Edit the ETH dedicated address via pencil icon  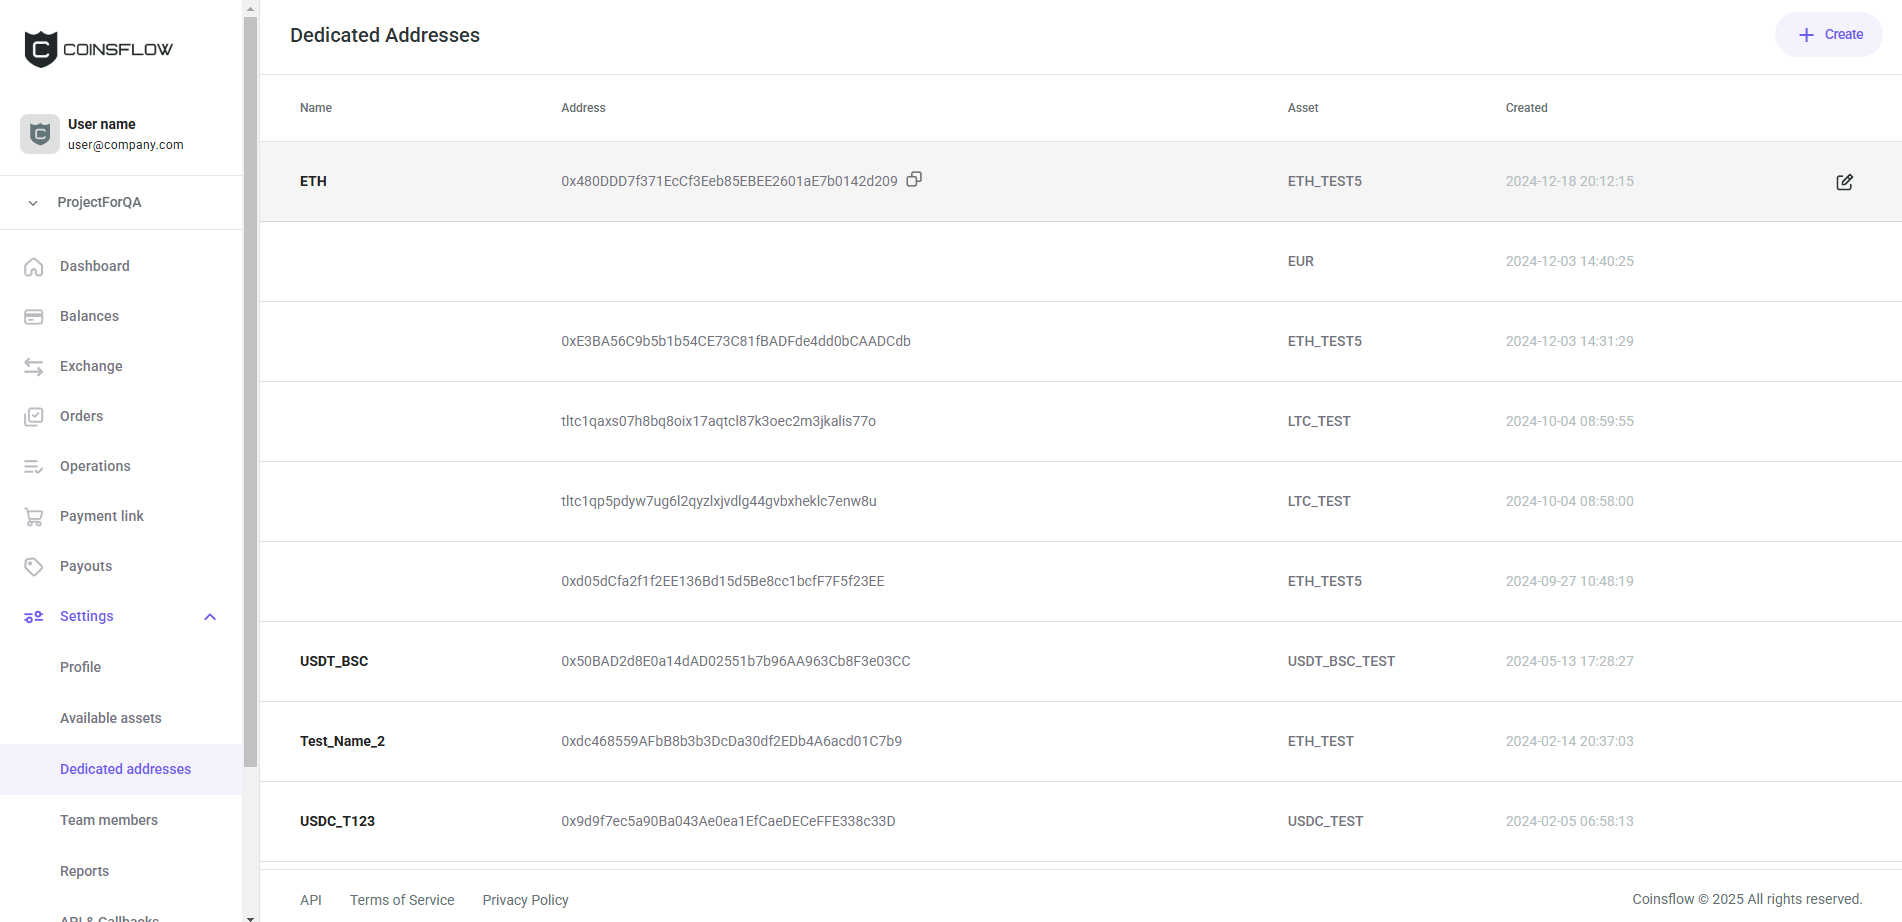click(x=1845, y=182)
